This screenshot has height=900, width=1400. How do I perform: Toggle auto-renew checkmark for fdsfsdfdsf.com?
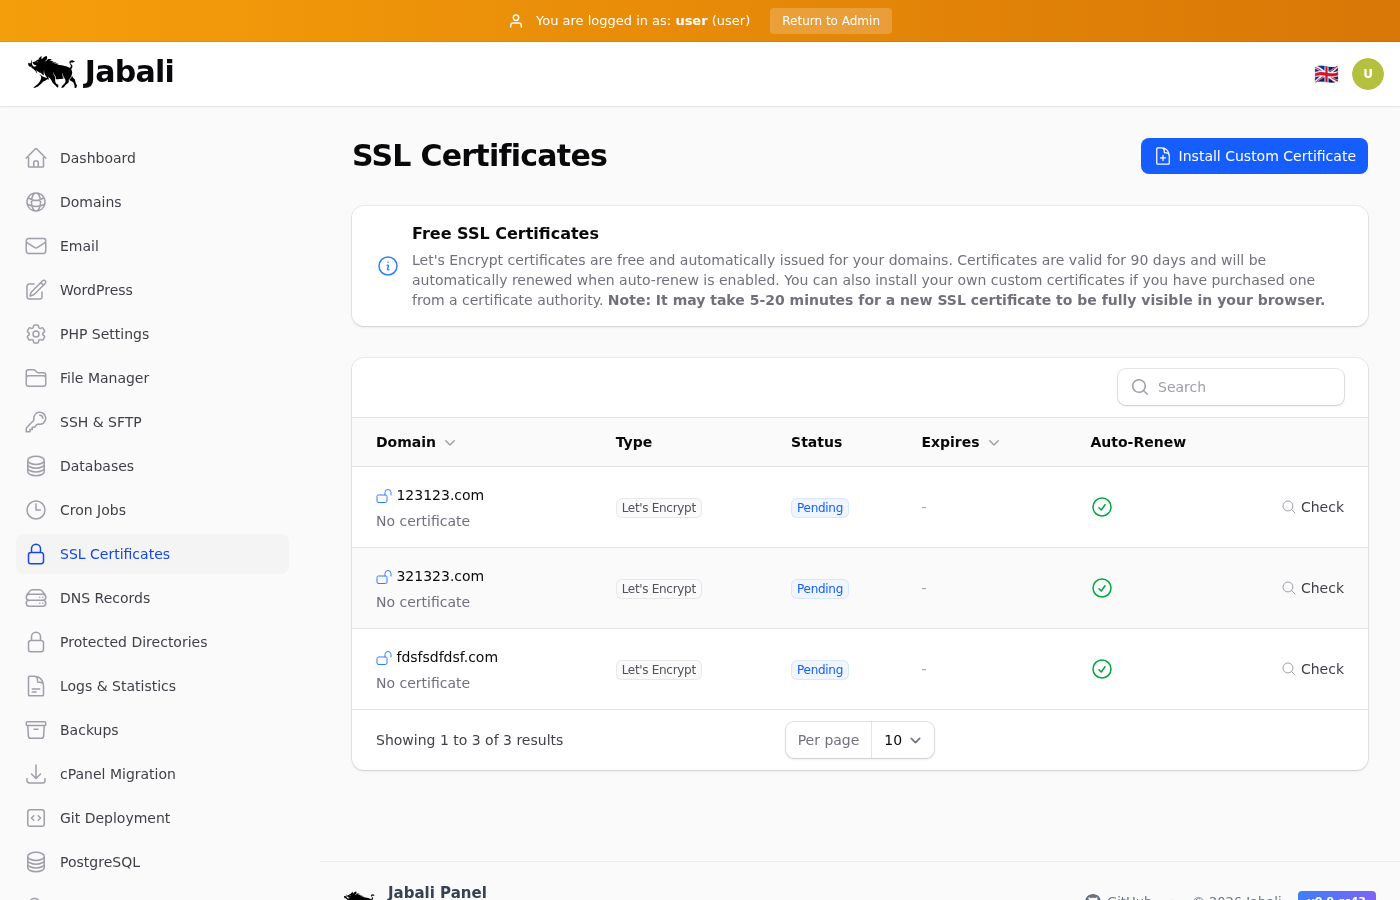[x=1102, y=669]
